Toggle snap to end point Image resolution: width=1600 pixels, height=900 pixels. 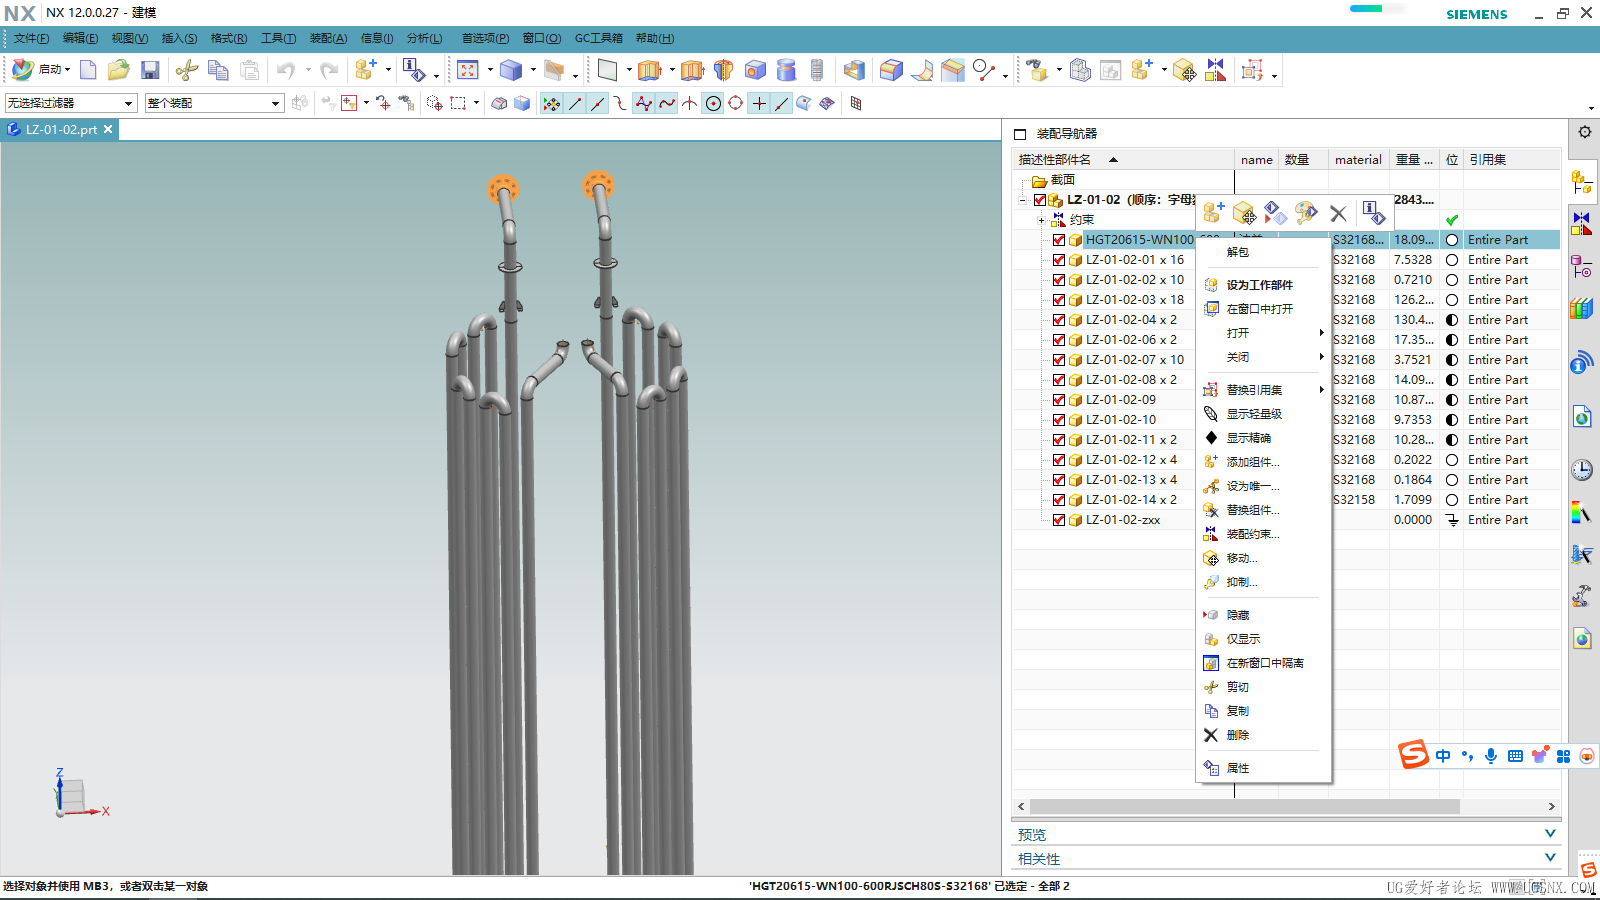(x=575, y=103)
